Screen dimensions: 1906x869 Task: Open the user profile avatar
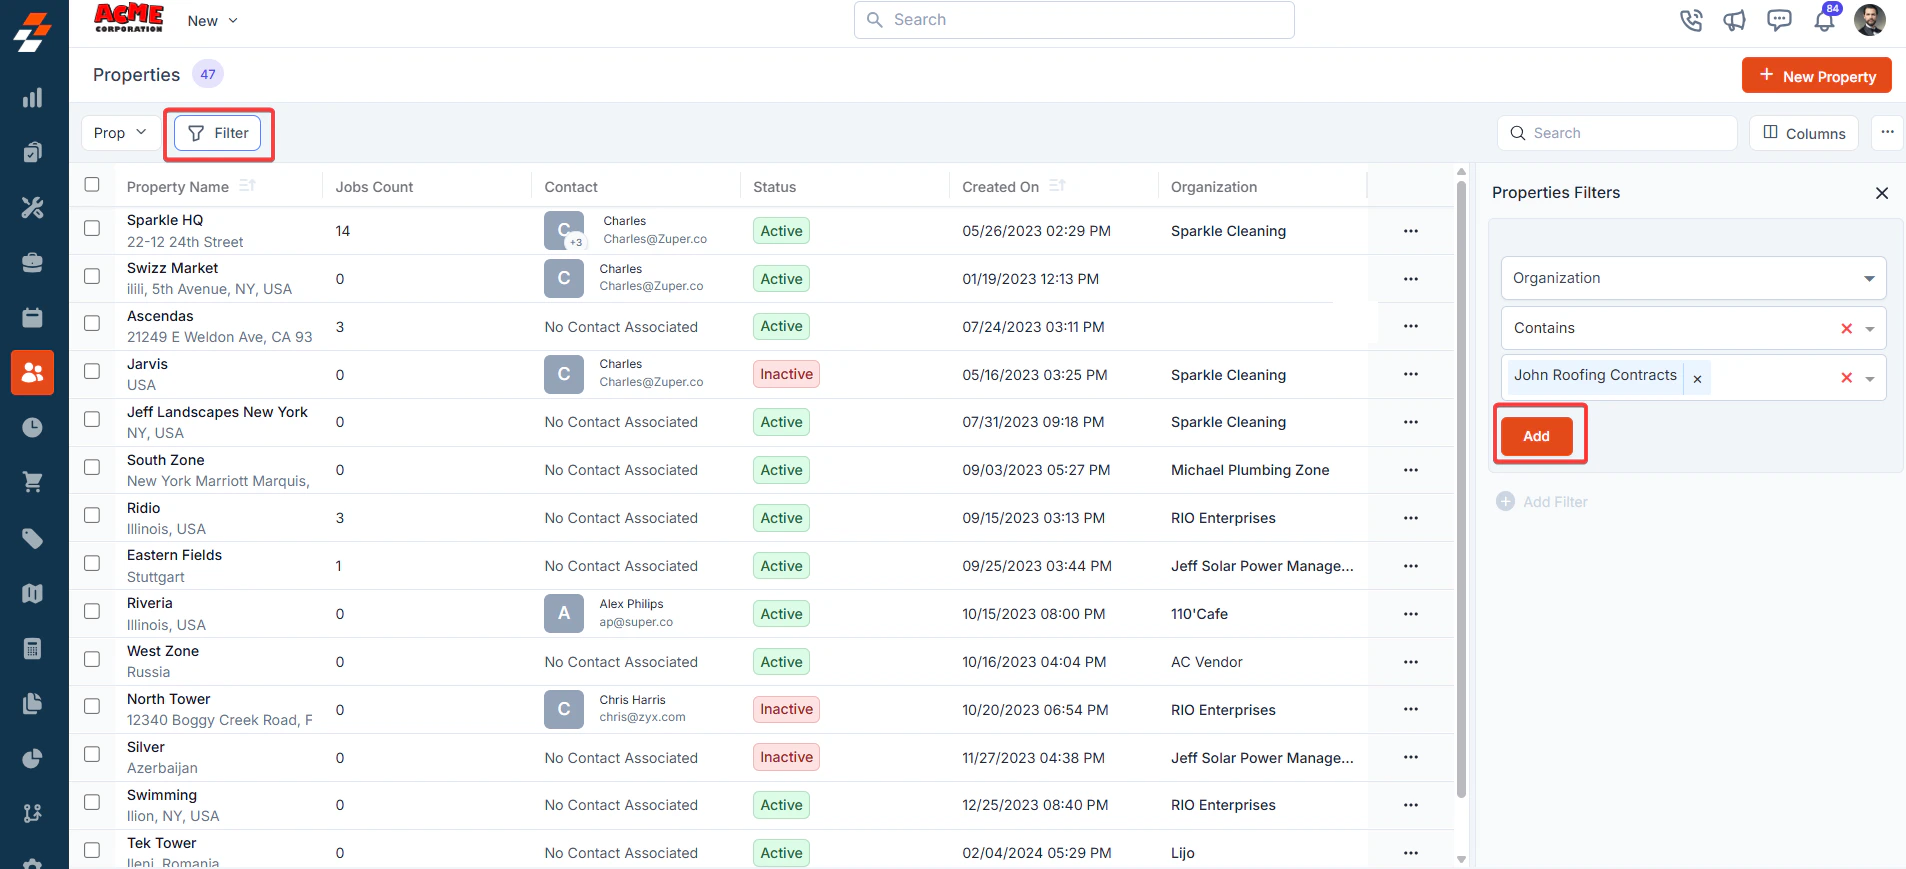(1870, 20)
